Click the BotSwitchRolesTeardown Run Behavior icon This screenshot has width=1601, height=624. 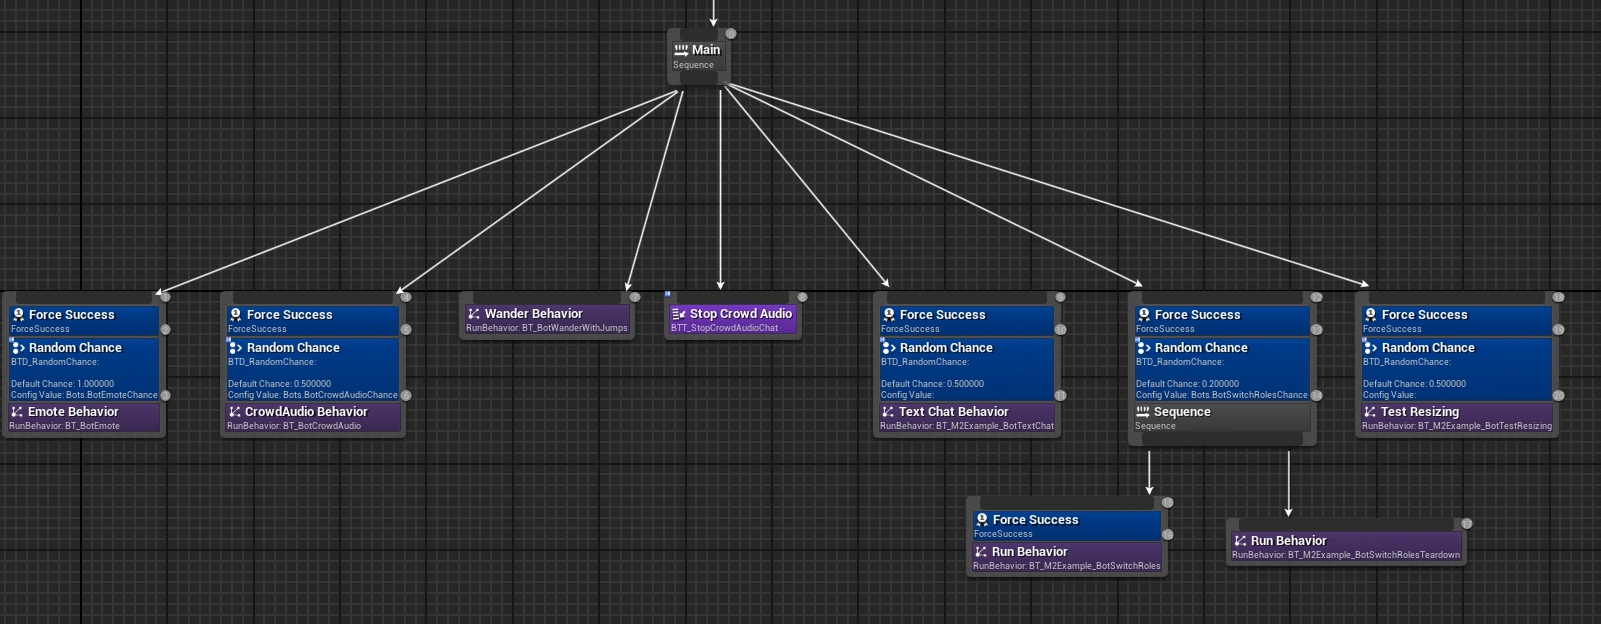tap(1240, 541)
